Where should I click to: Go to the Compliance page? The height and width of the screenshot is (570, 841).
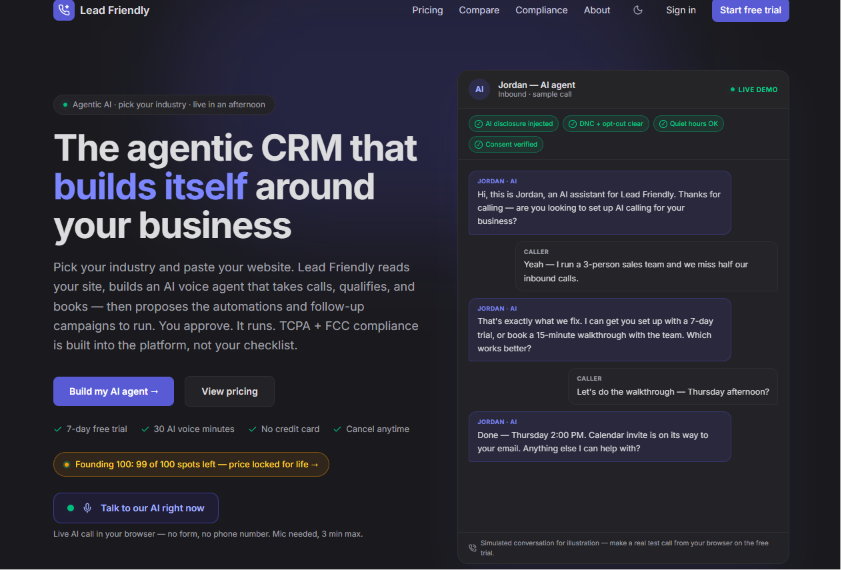[541, 10]
